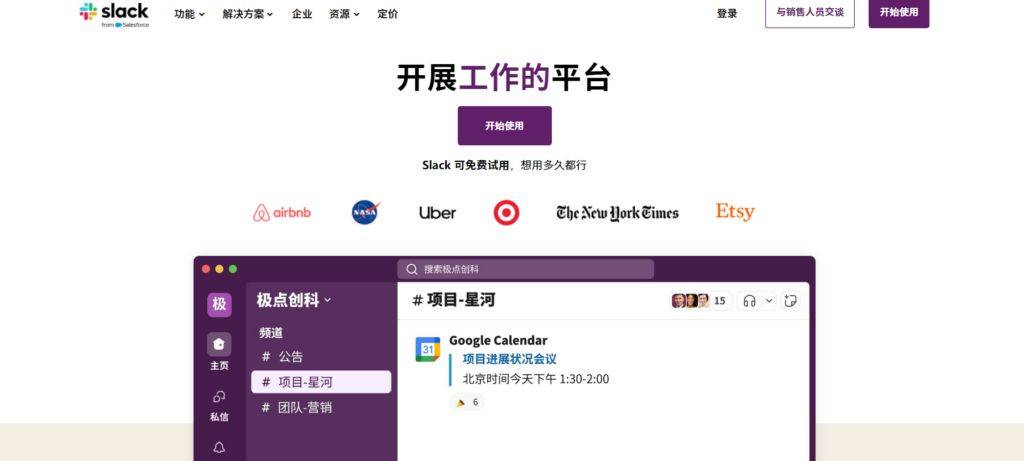1024x461 pixels.
Task: Click the 北京时间今天下午 1:30-2:00 text
Action: tap(536, 379)
